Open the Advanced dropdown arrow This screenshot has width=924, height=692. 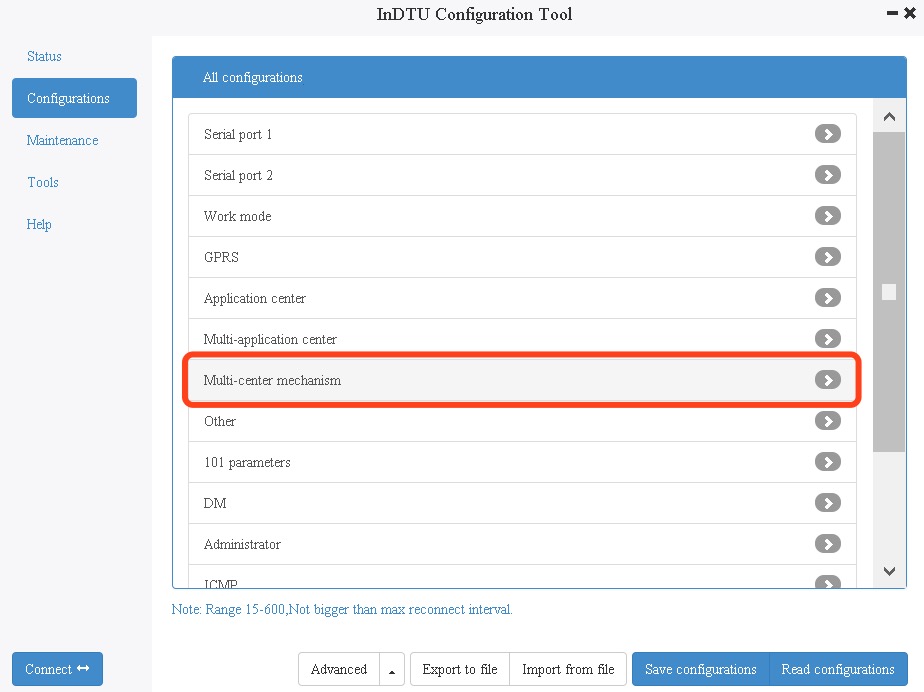coord(391,670)
